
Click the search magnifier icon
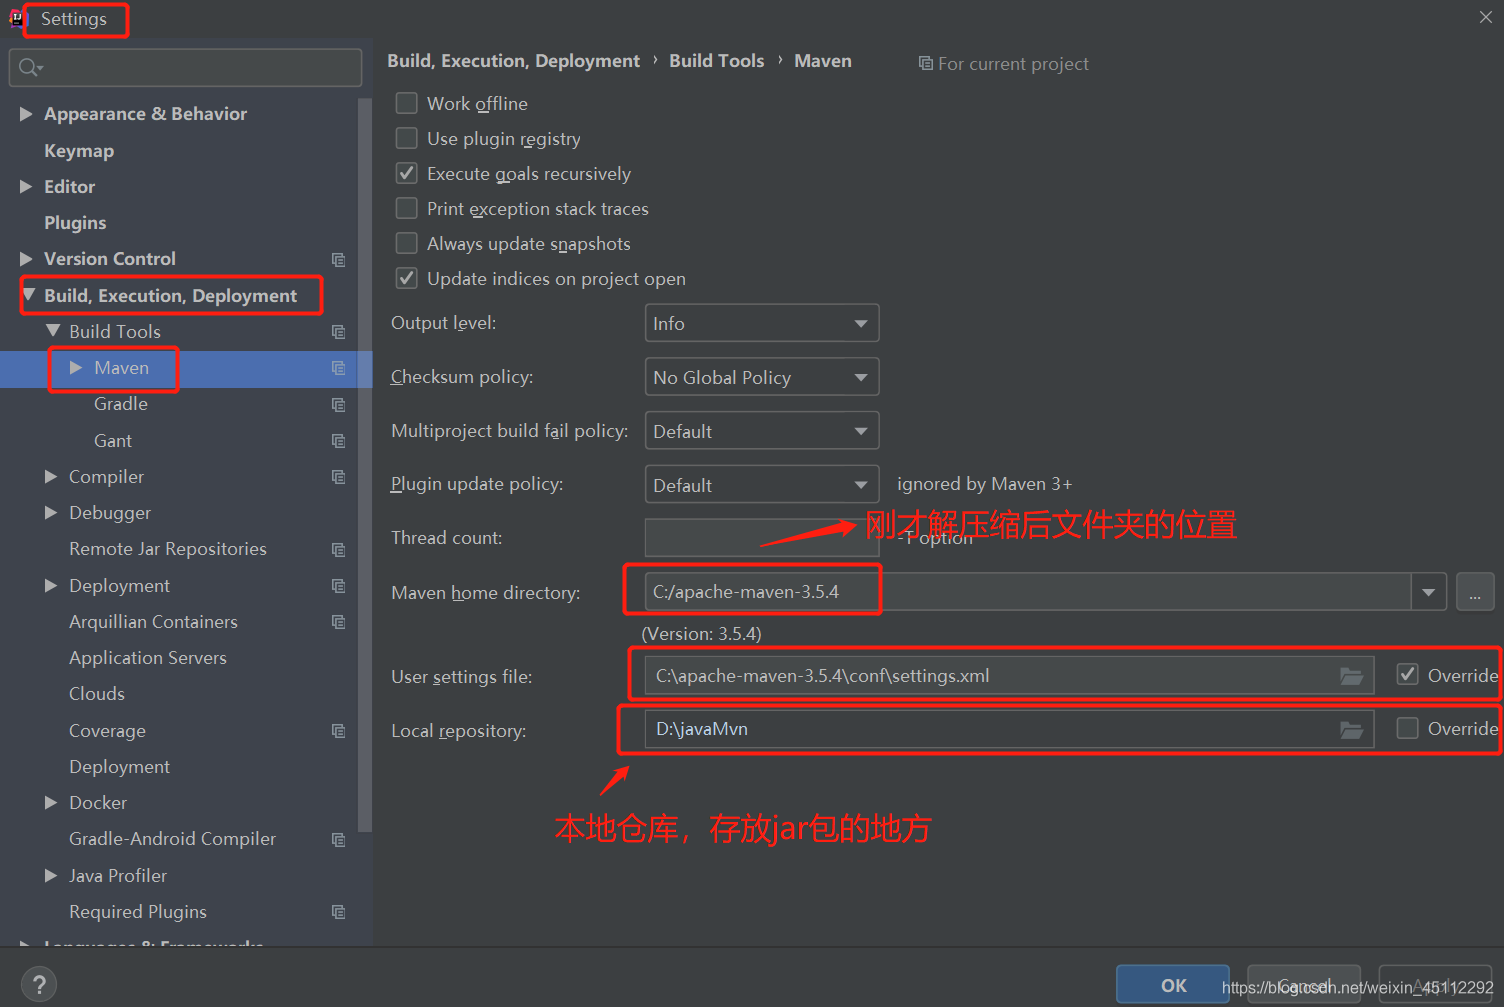(30, 67)
